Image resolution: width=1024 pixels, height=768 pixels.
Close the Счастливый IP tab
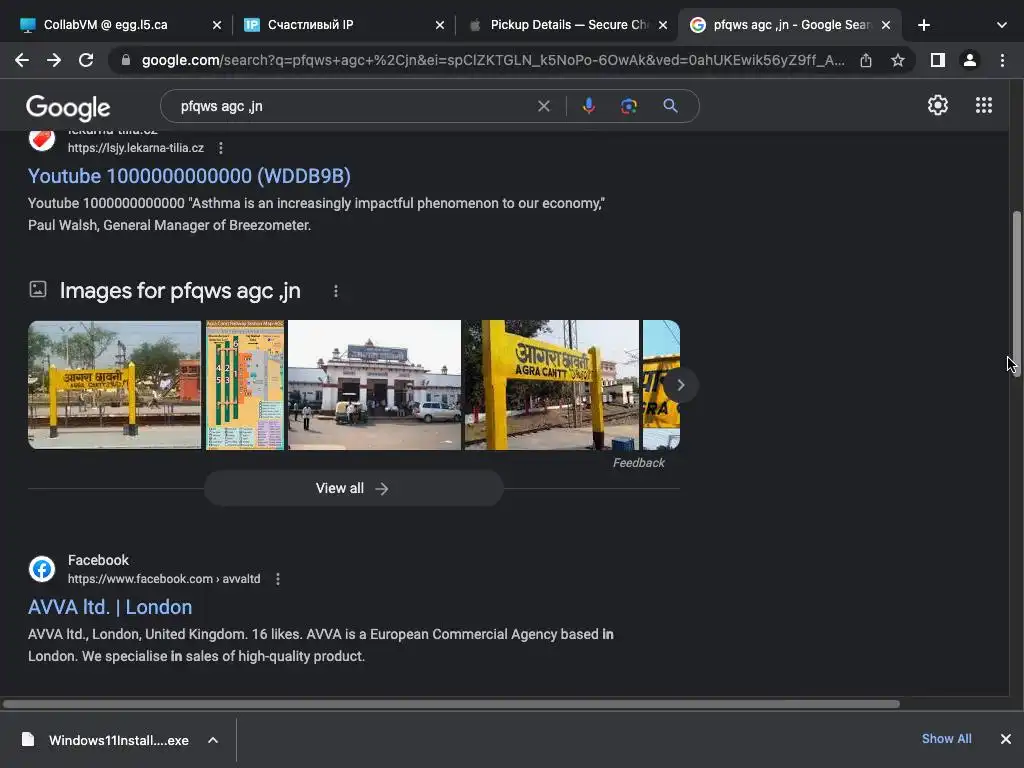(x=440, y=25)
